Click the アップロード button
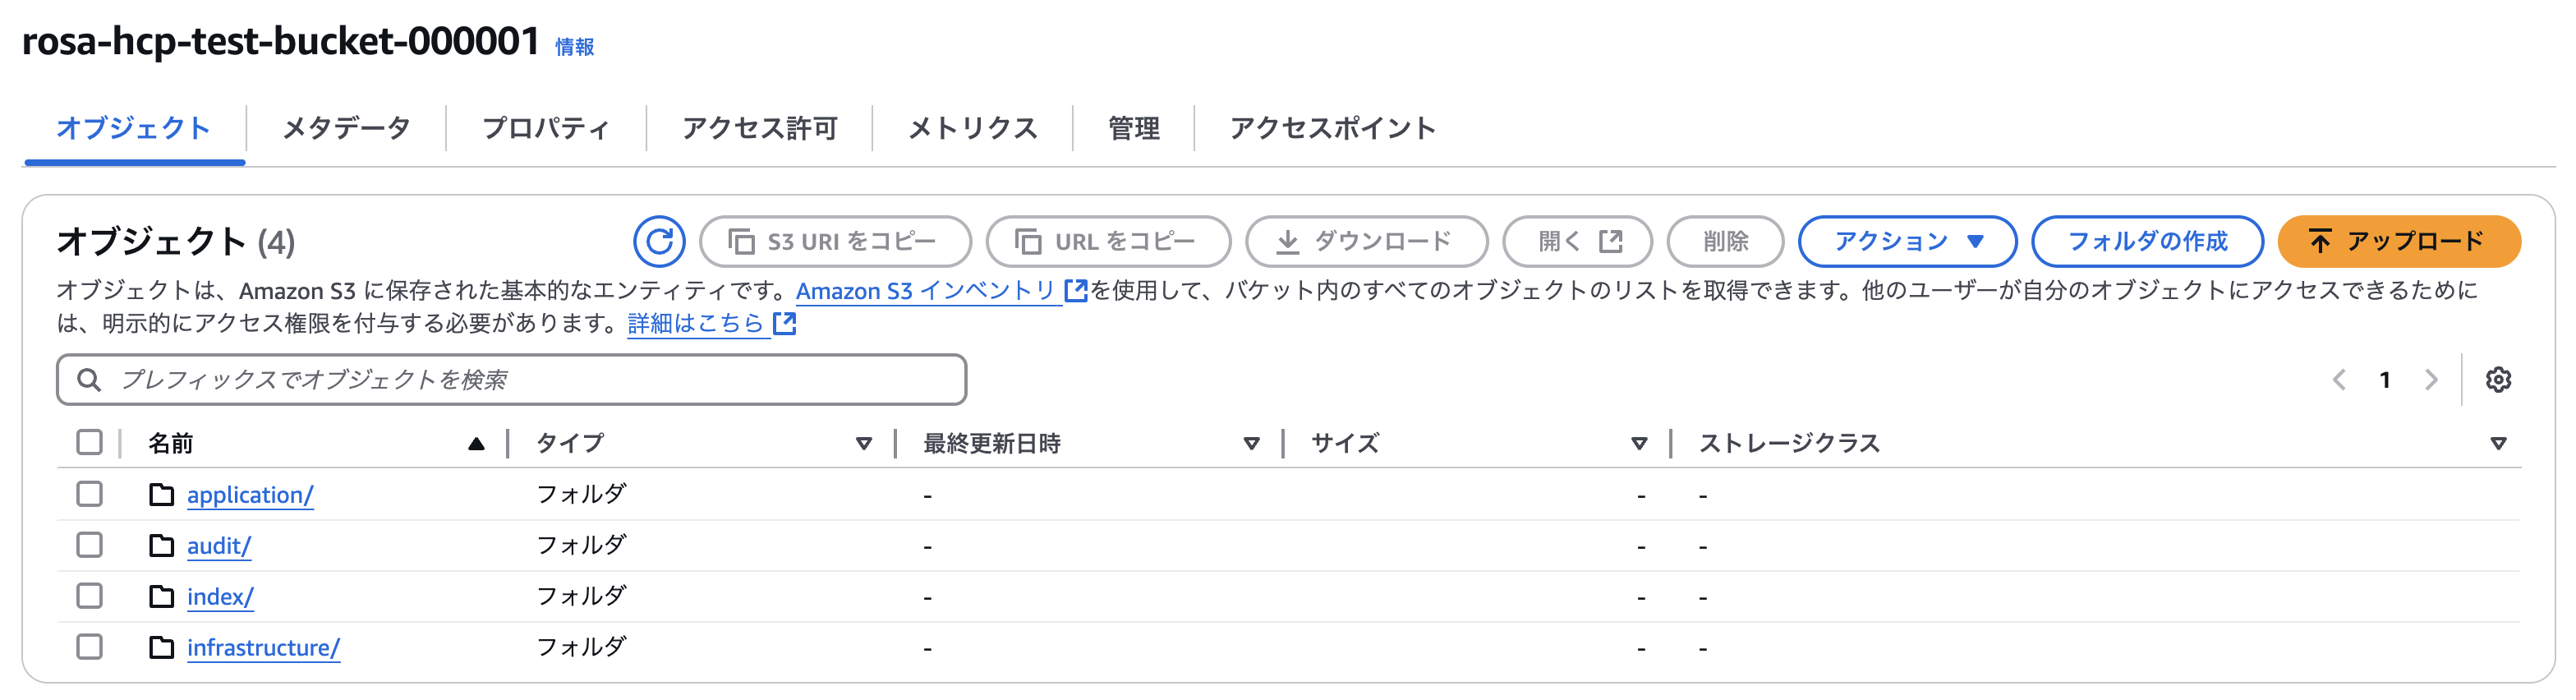2576x700 pixels. [2399, 241]
